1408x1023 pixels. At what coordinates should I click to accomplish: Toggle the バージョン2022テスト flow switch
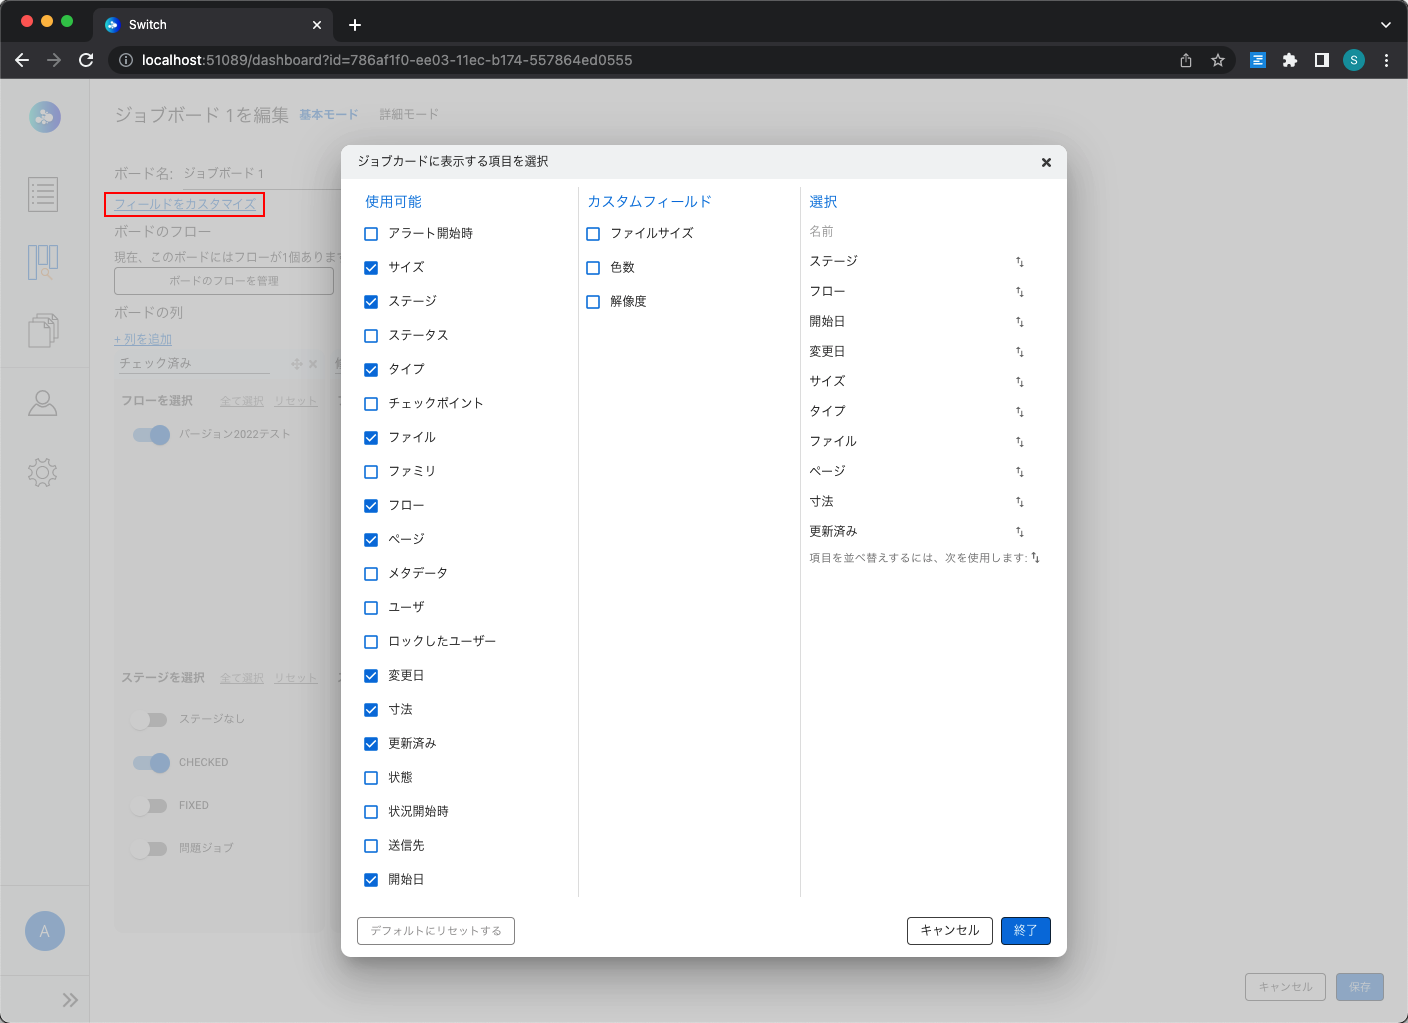[151, 434]
